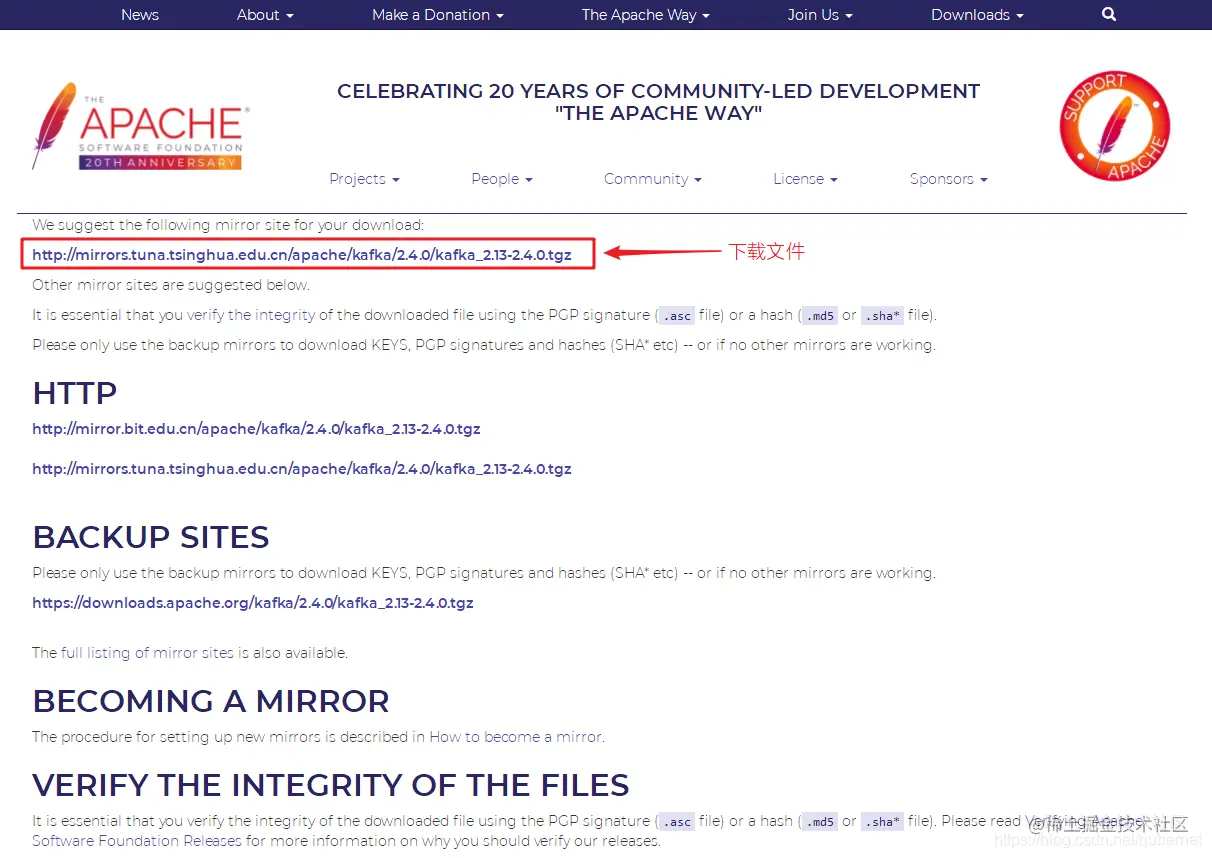Open downloads.apache.org backup kafka link

[253, 603]
